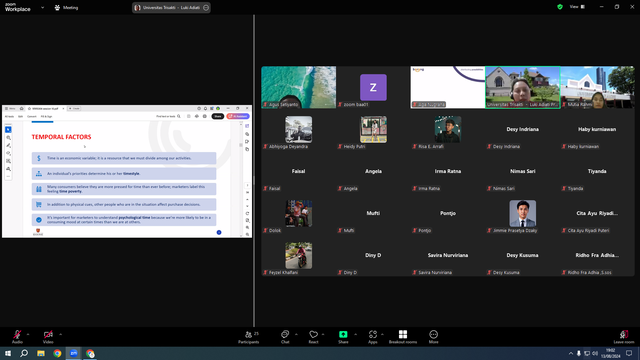Unmute the Audio microphone
This screenshot has height=360, width=640.
coord(17,337)
